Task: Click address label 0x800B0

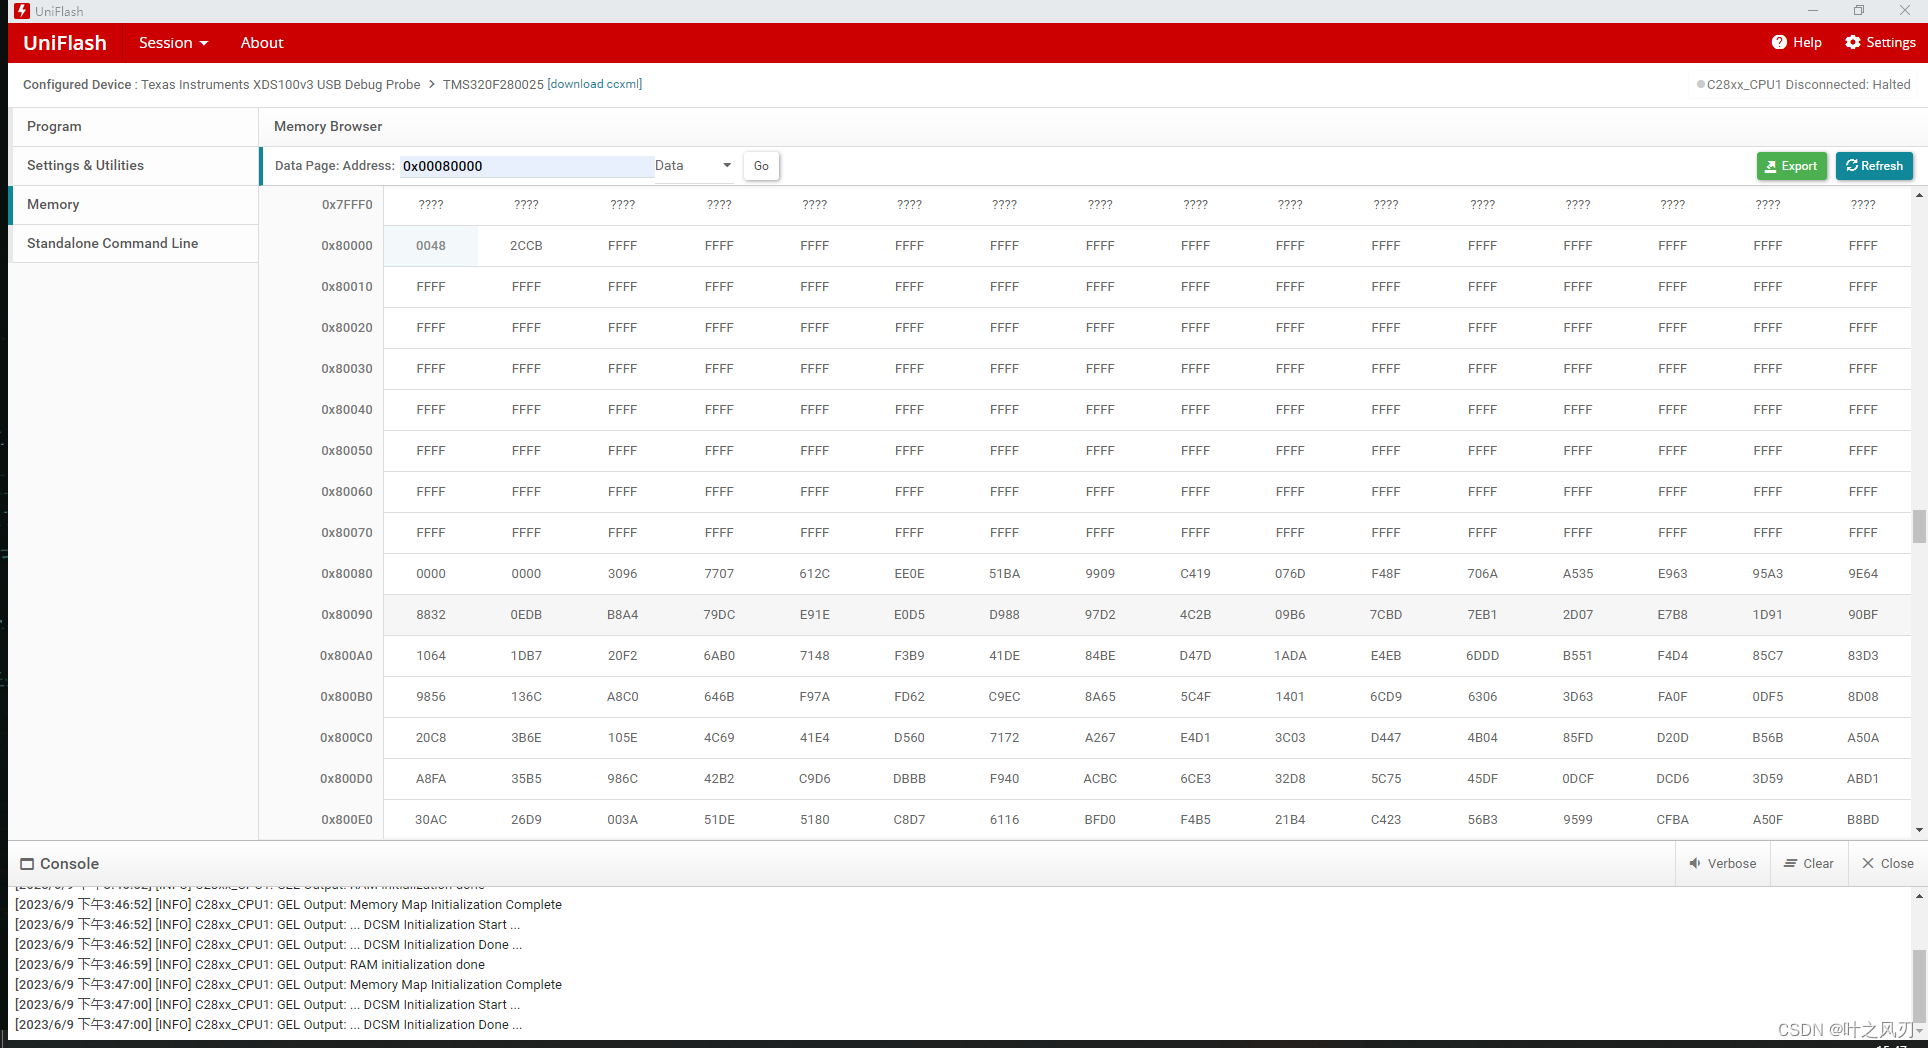Action: pos(346,697)
